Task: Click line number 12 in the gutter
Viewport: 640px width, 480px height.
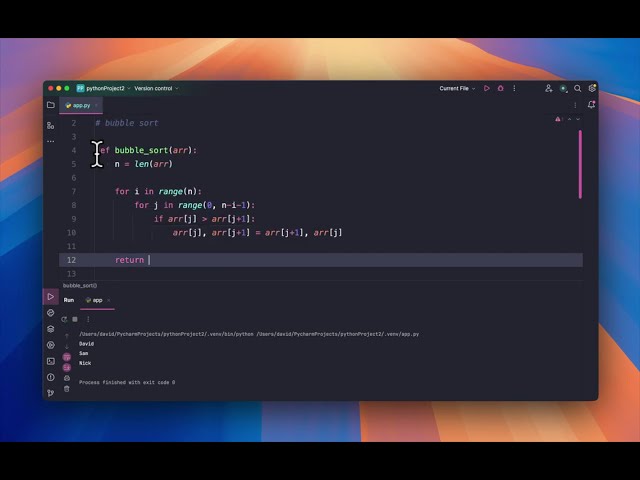Action: 71,260
